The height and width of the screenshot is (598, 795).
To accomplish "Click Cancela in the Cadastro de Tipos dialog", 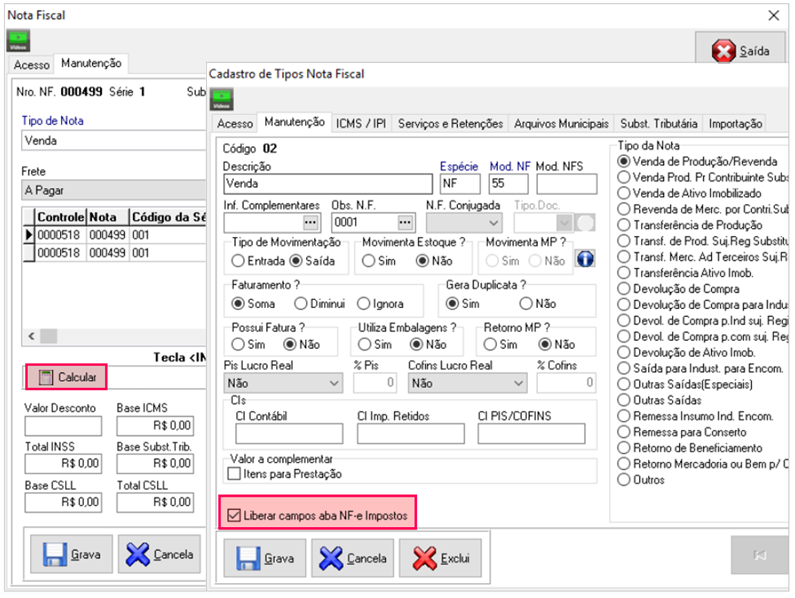I will (354, 558).
